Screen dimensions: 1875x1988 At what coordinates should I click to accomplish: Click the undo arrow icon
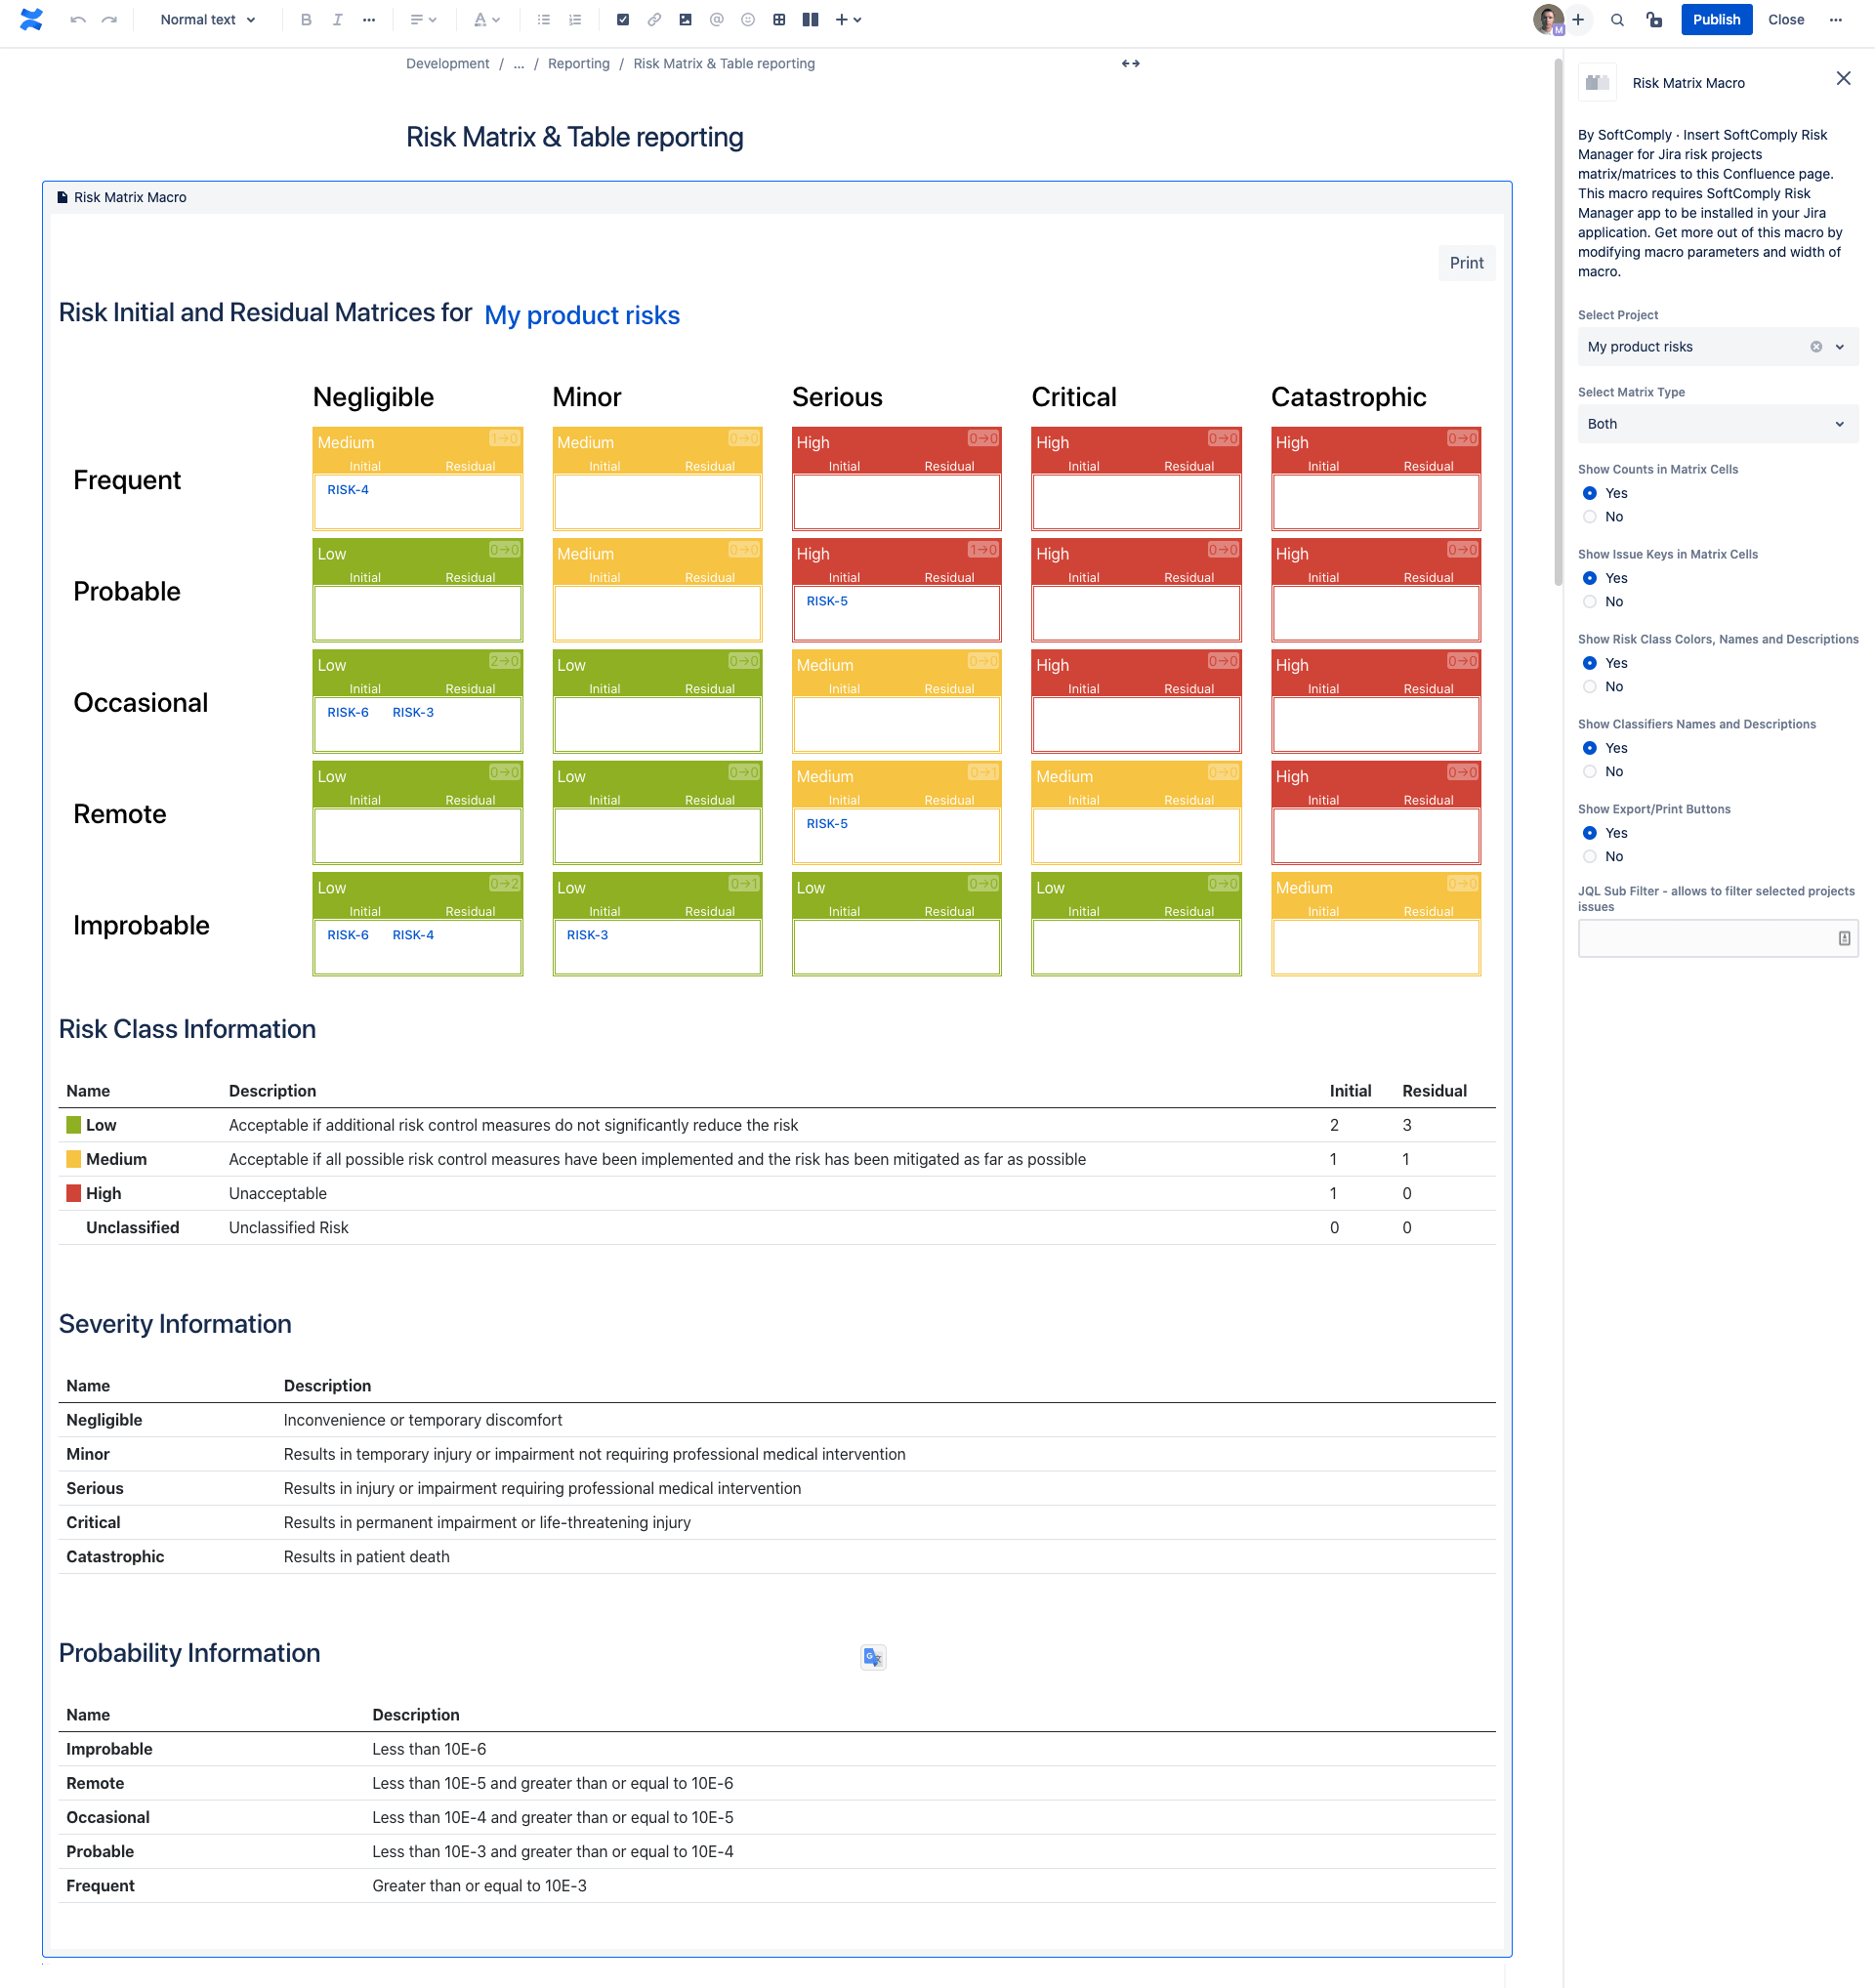coord(78,20)
